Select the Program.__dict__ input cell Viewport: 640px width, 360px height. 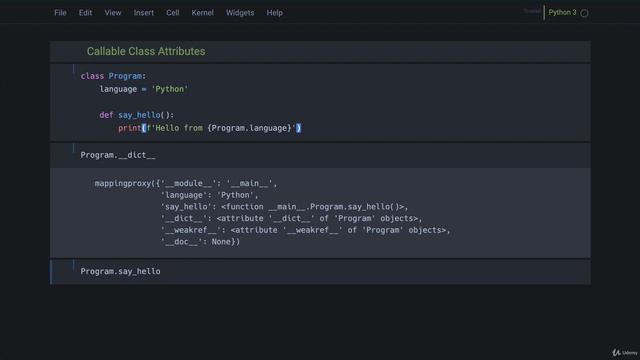pyautogui.click(x=320, y=155)
